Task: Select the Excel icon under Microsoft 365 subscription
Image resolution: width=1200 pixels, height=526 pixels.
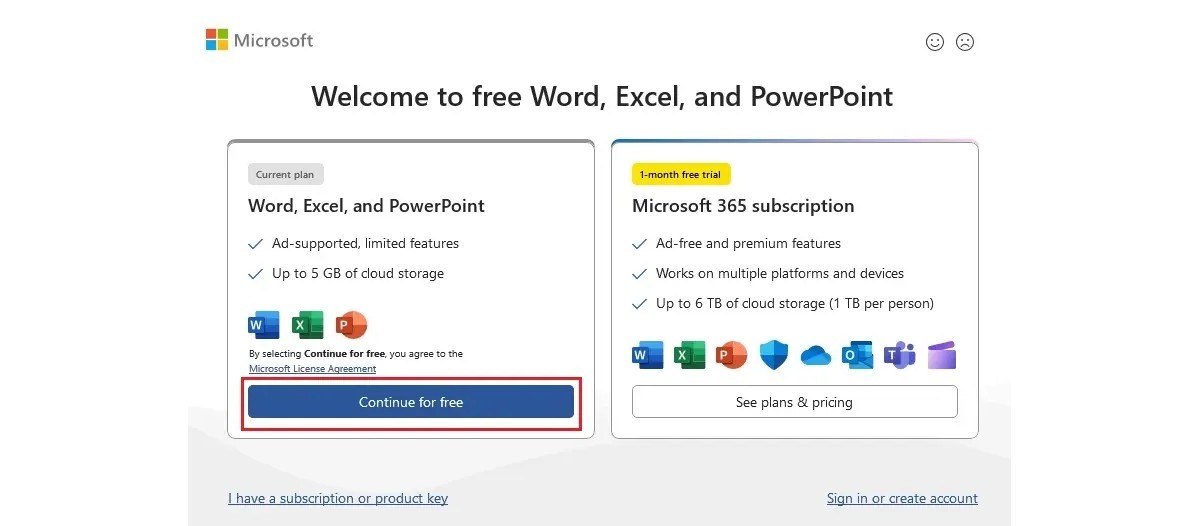Action: (x=690, y=355)
